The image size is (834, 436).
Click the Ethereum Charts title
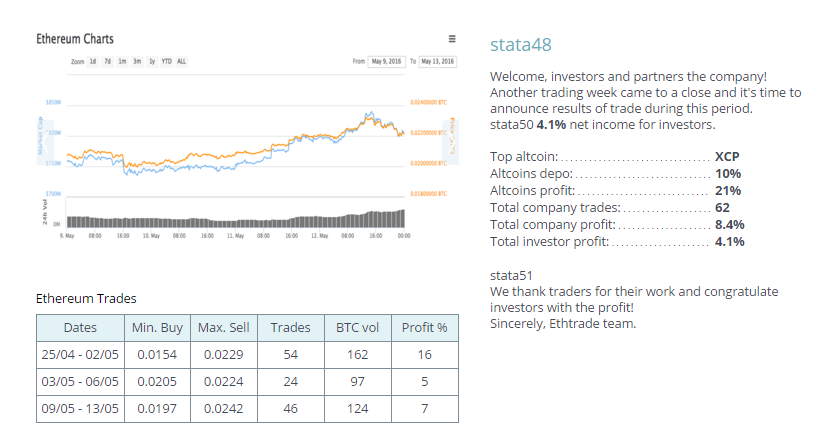(x=75, y=39)
